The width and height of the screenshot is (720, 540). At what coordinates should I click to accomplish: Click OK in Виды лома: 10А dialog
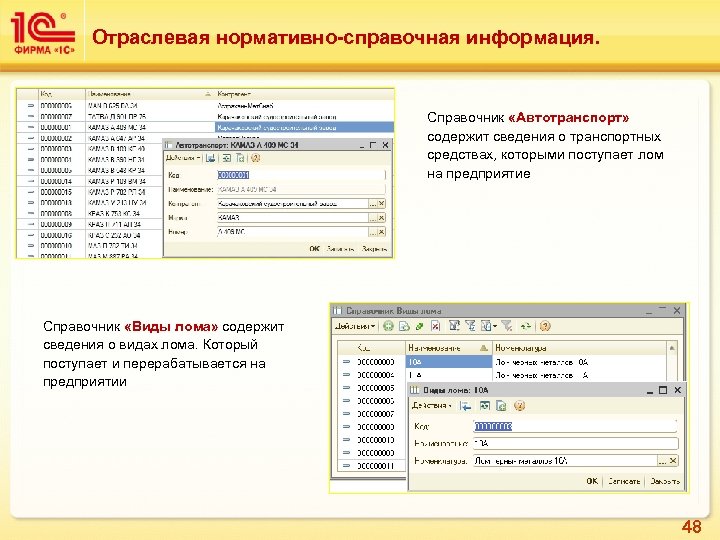(592, 481)
